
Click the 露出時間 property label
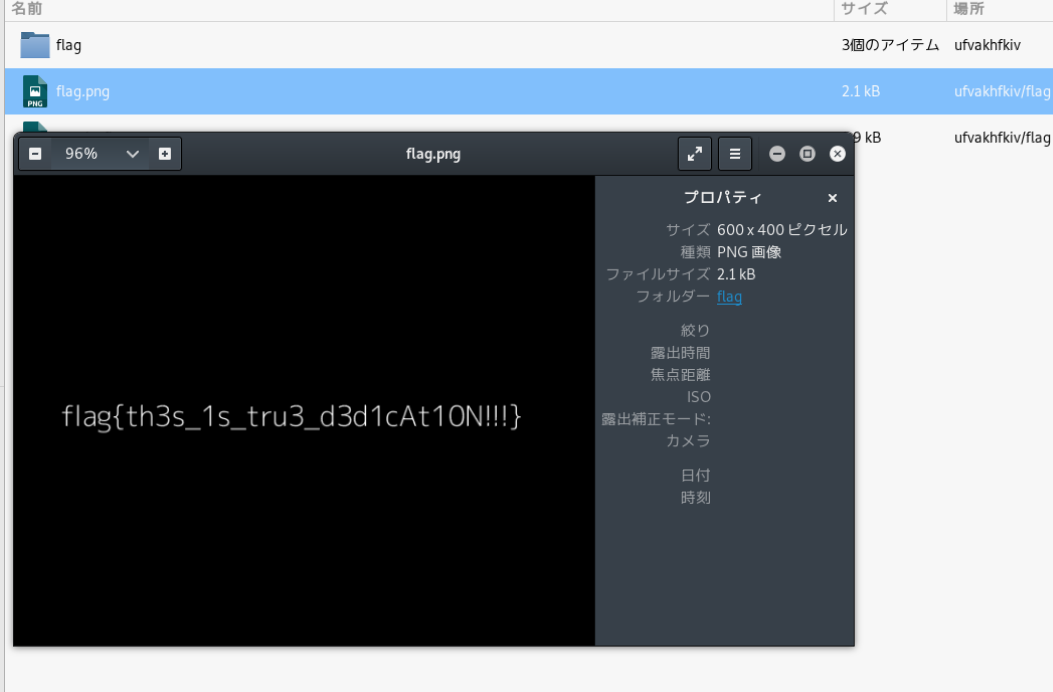point(680,353)
